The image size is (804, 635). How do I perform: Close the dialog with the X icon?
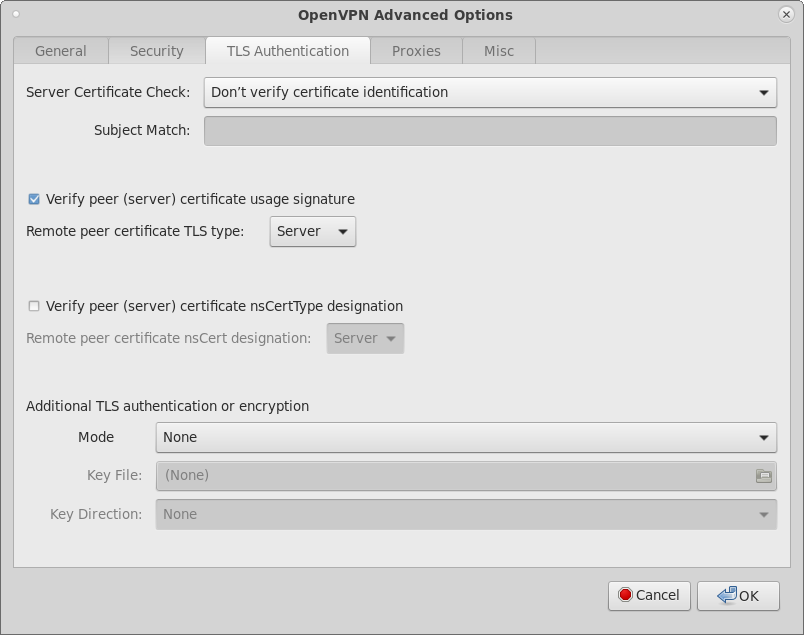tap(786, 14)
